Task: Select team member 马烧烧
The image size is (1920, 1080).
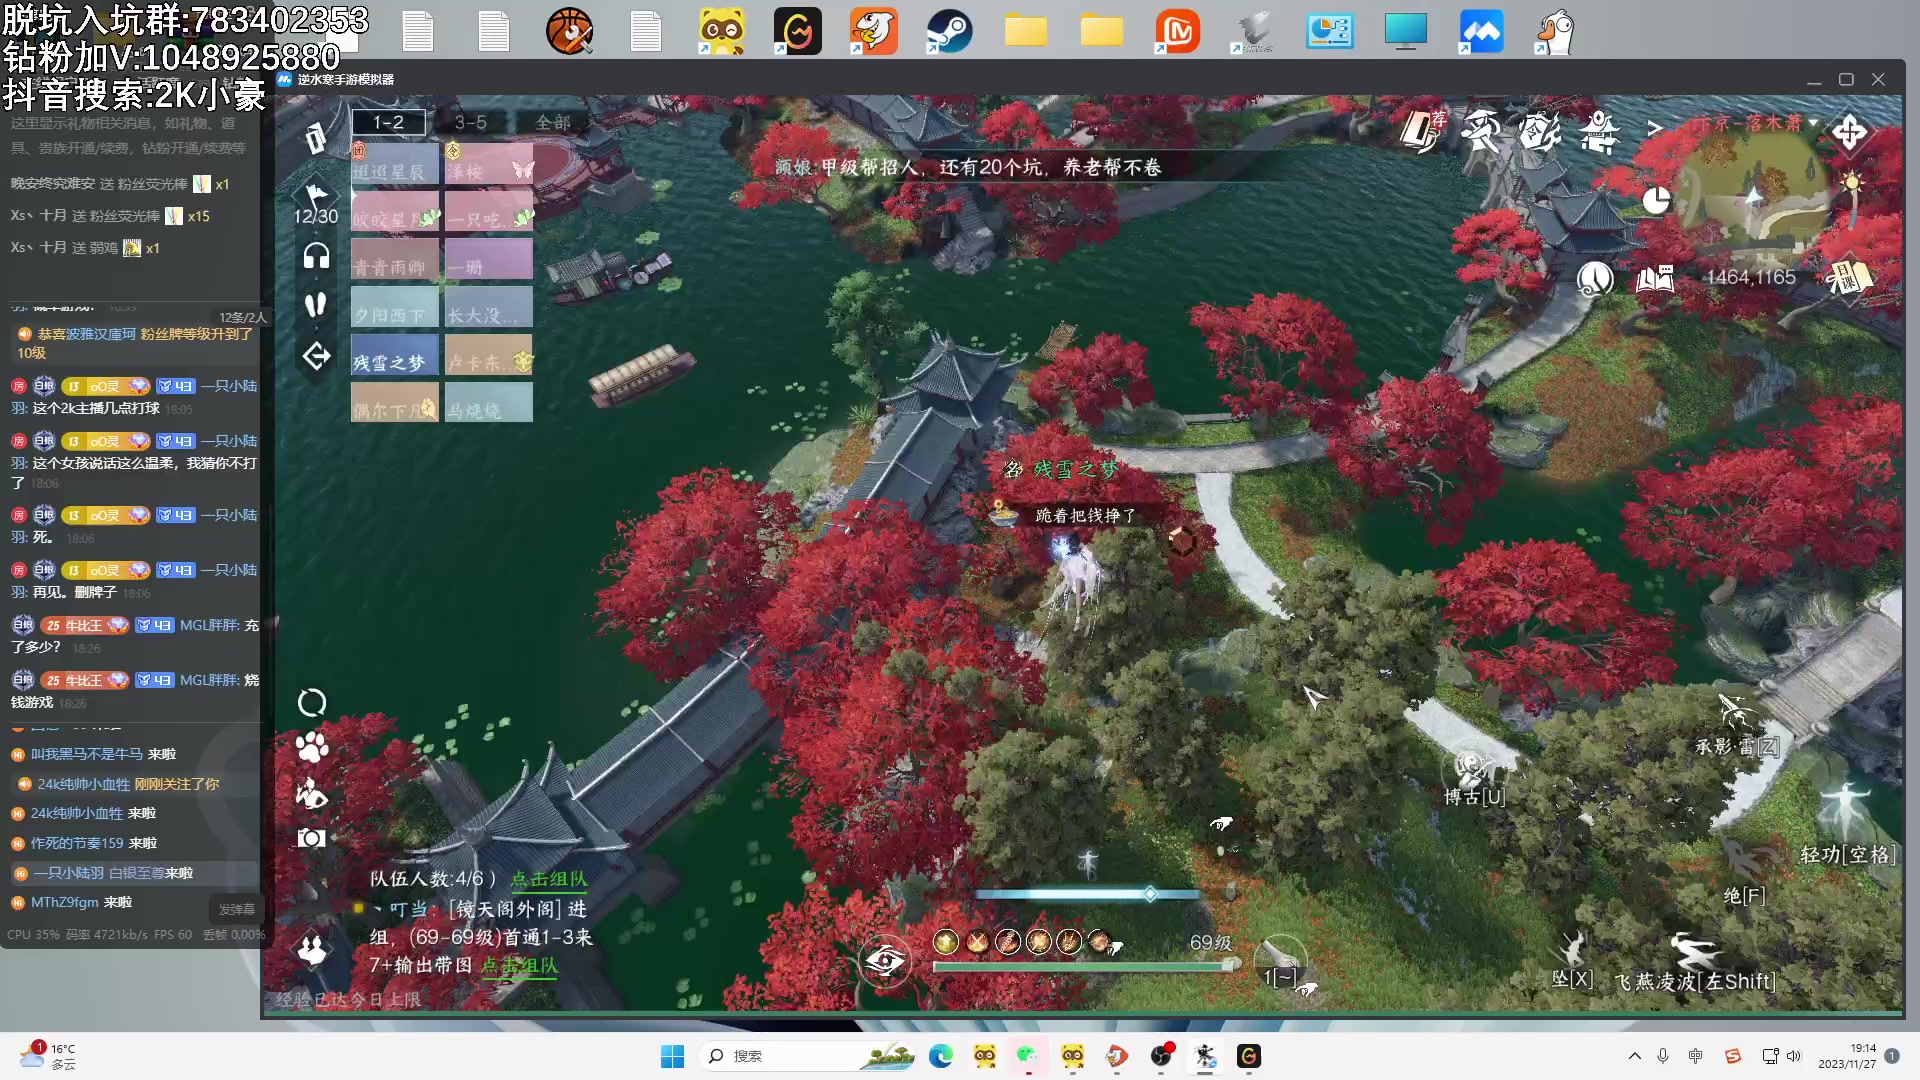Action: [489, 403]
